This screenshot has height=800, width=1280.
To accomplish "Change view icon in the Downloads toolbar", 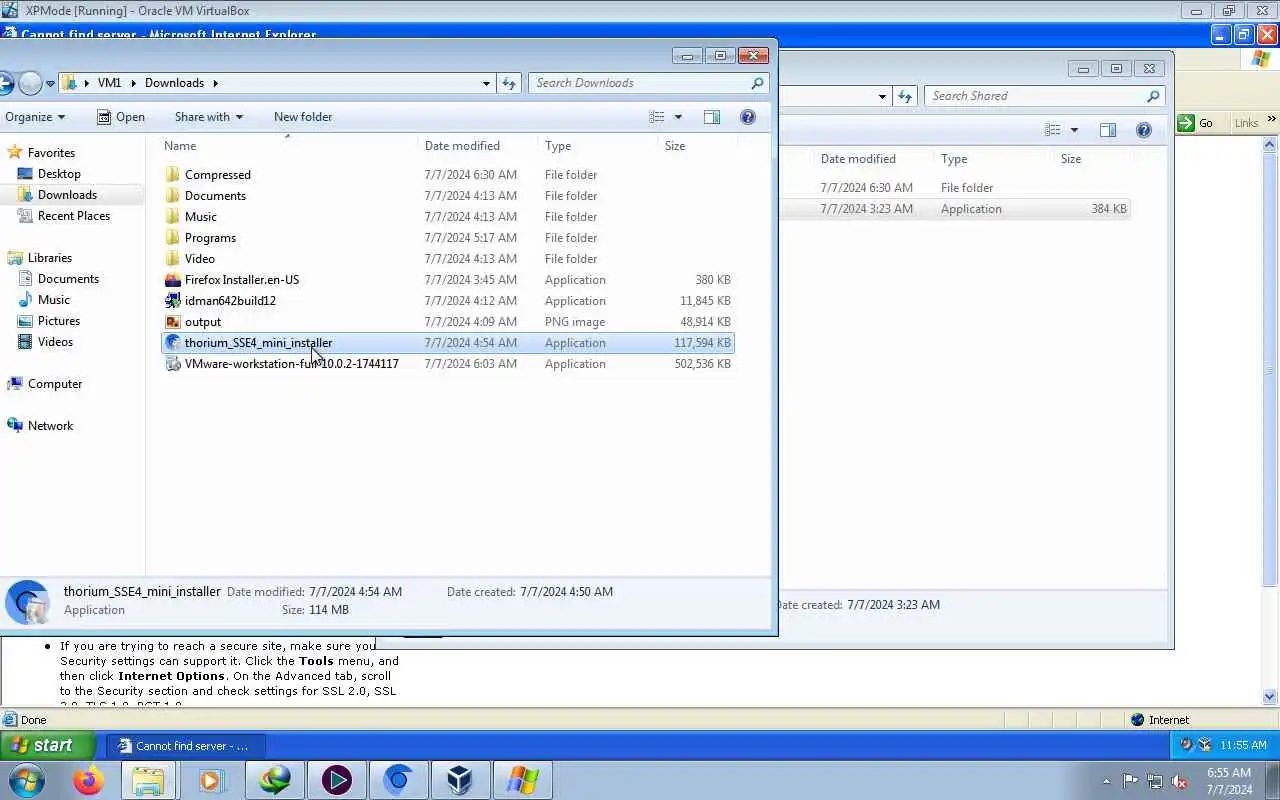I will click(657, 117).
